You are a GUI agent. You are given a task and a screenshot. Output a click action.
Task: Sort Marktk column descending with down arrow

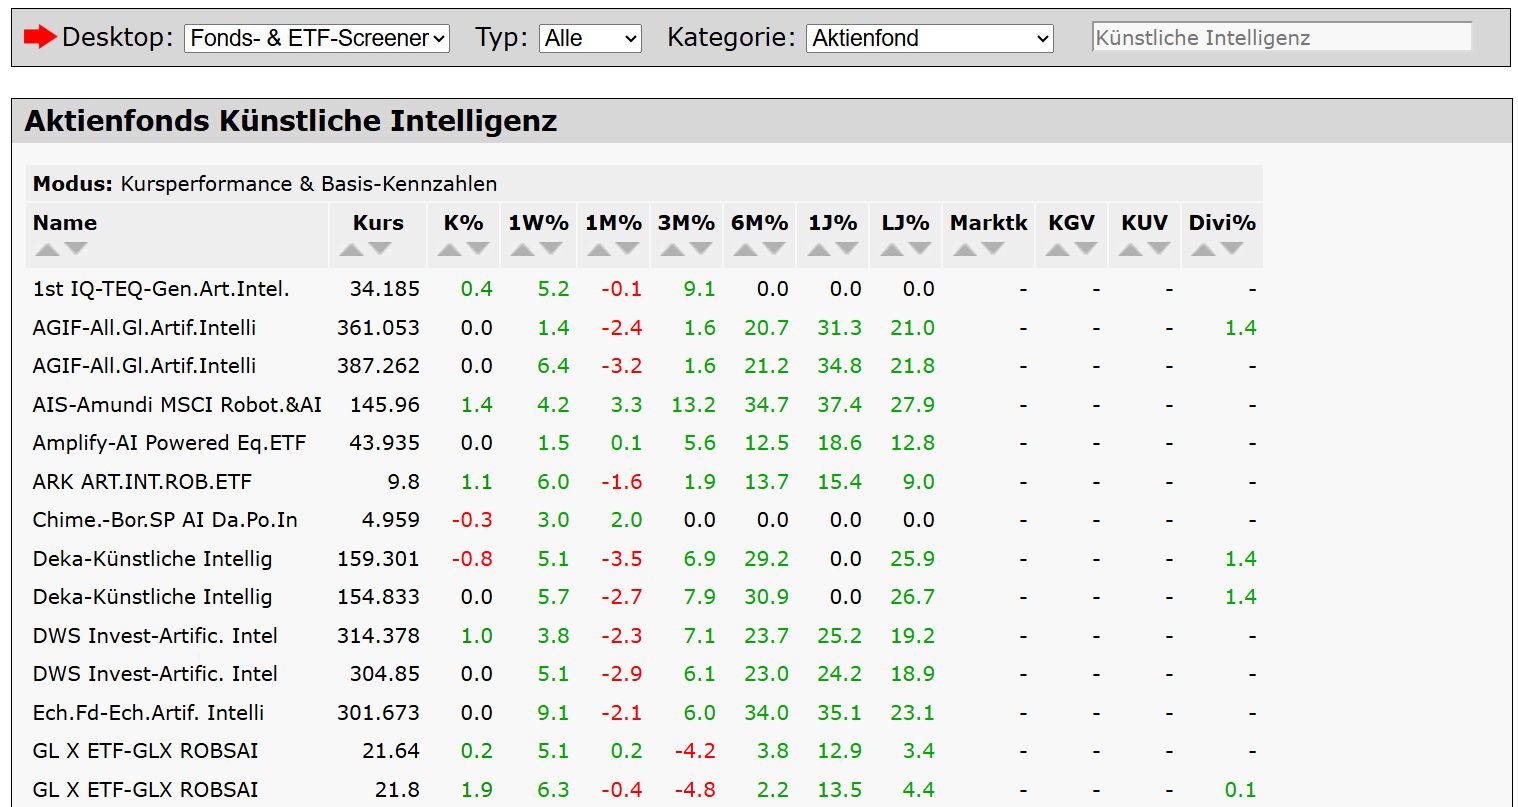(993, 249)
